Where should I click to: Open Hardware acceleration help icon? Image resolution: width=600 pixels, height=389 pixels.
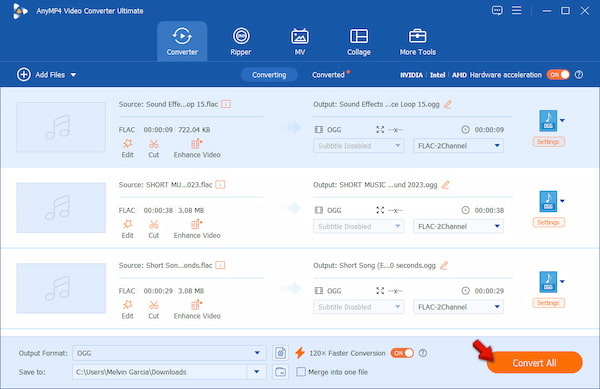(x=579, y=75)
